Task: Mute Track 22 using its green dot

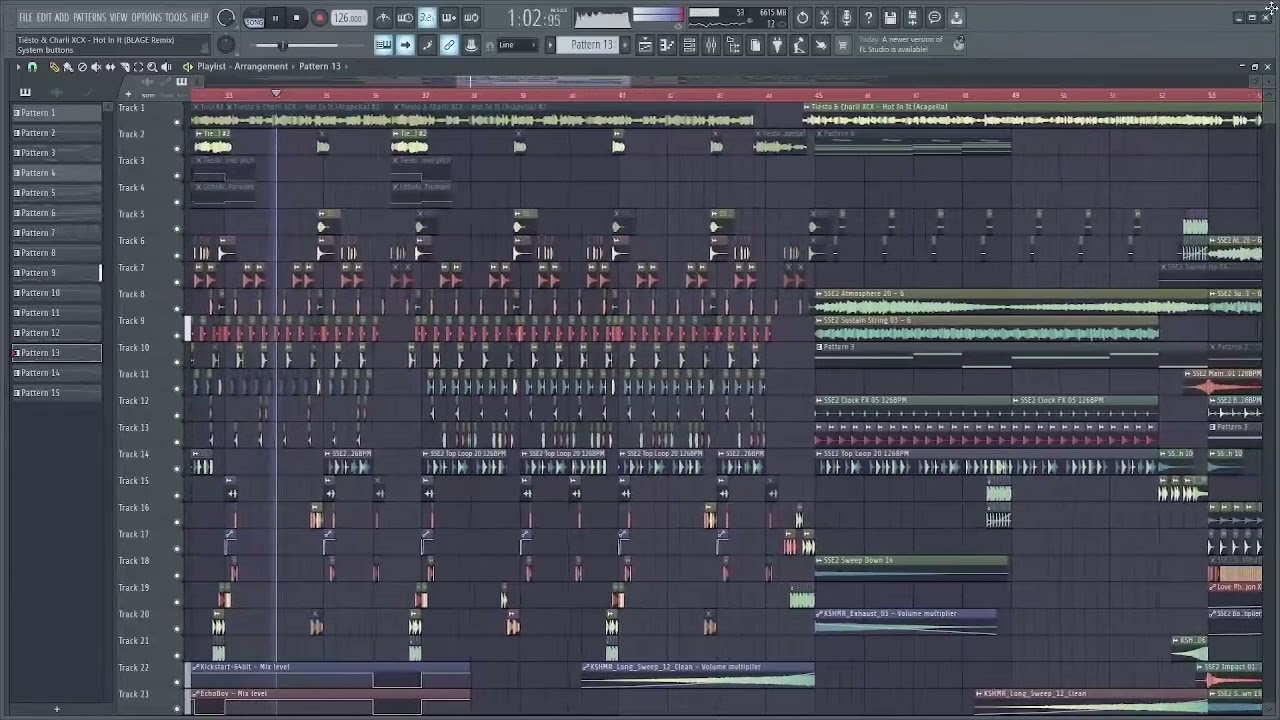Action: click(x=177, y=683)
